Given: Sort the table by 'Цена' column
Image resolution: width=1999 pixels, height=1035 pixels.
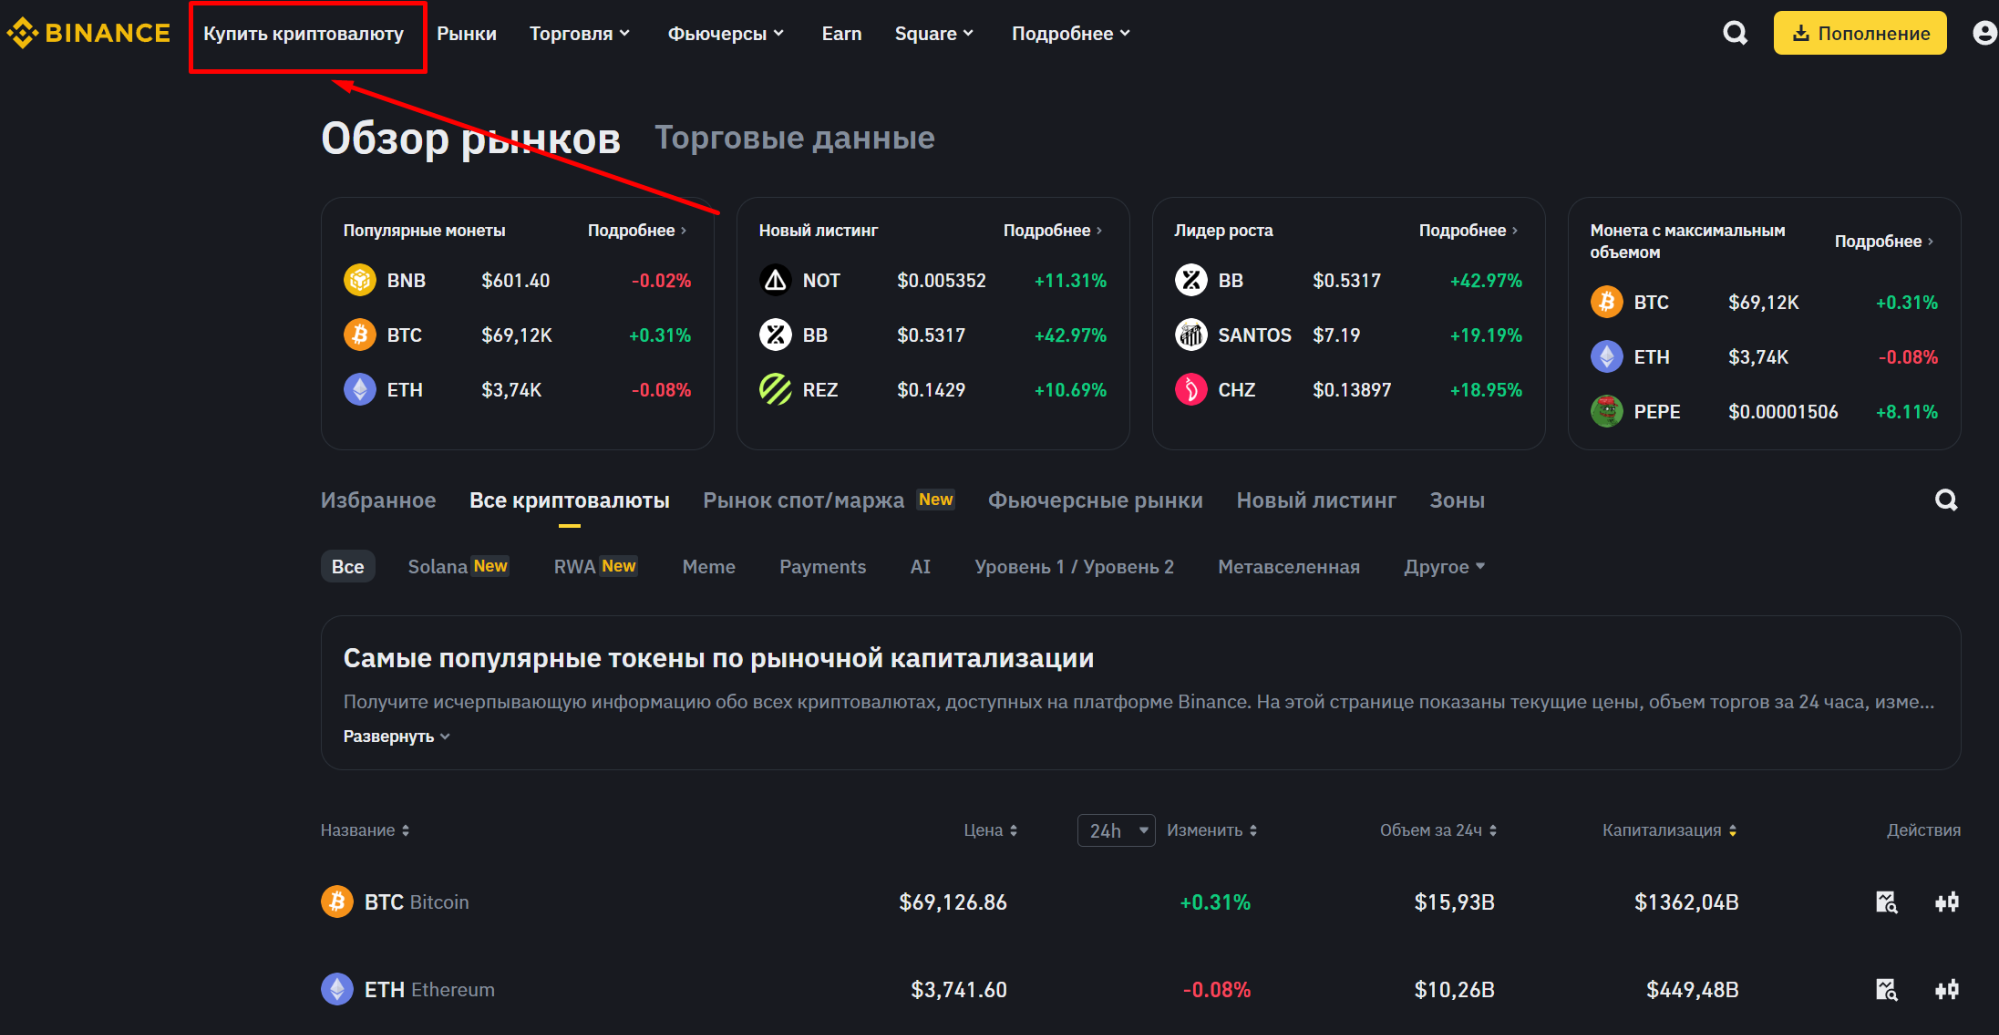Looking at the screenshot, I should 990,830.
